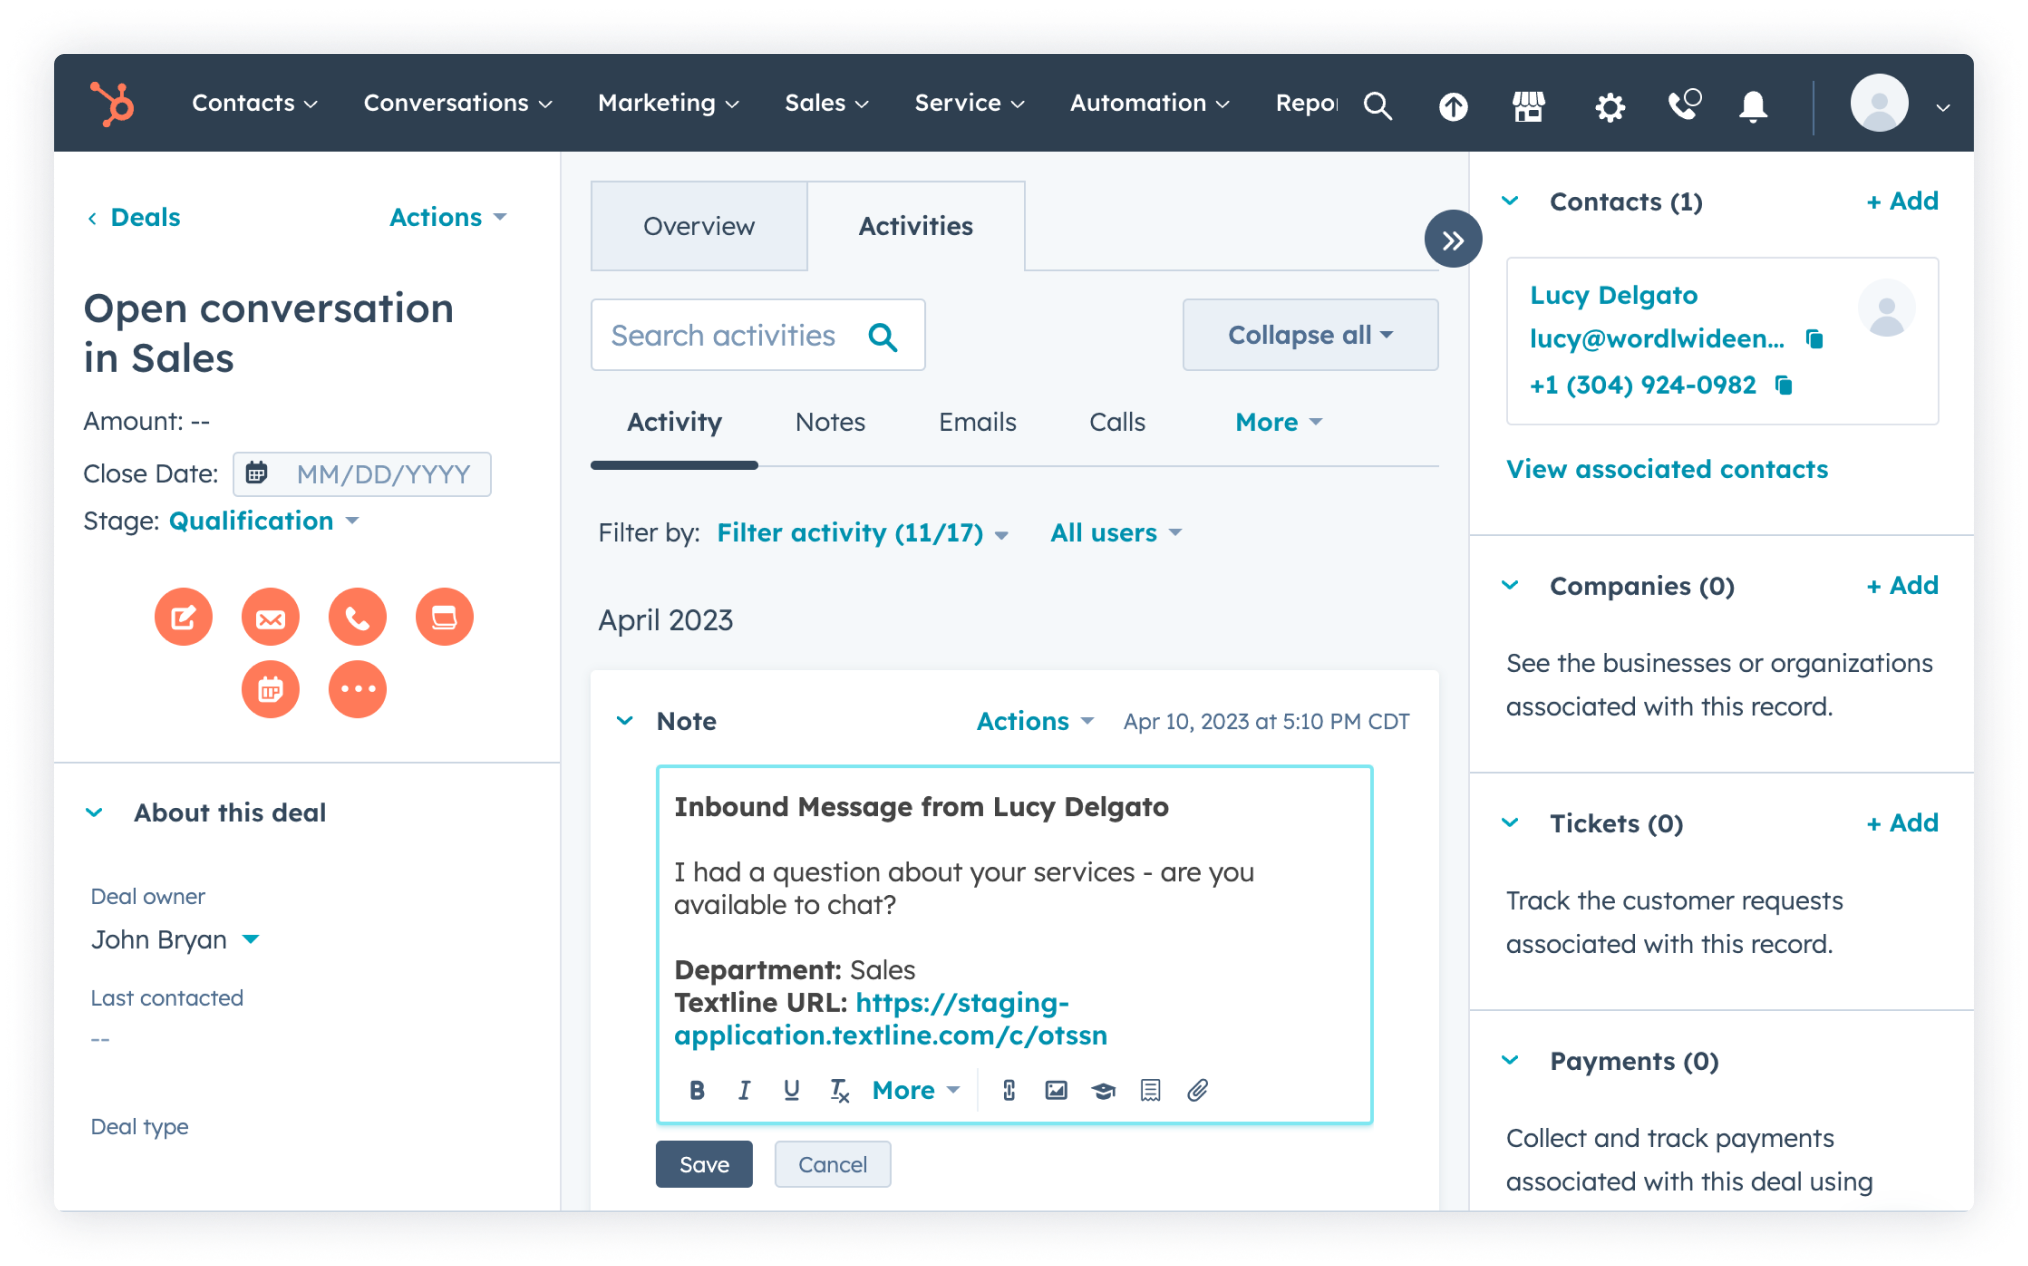
Task: Open the Schedule meeting calendar icon
Action: [270, 689]
